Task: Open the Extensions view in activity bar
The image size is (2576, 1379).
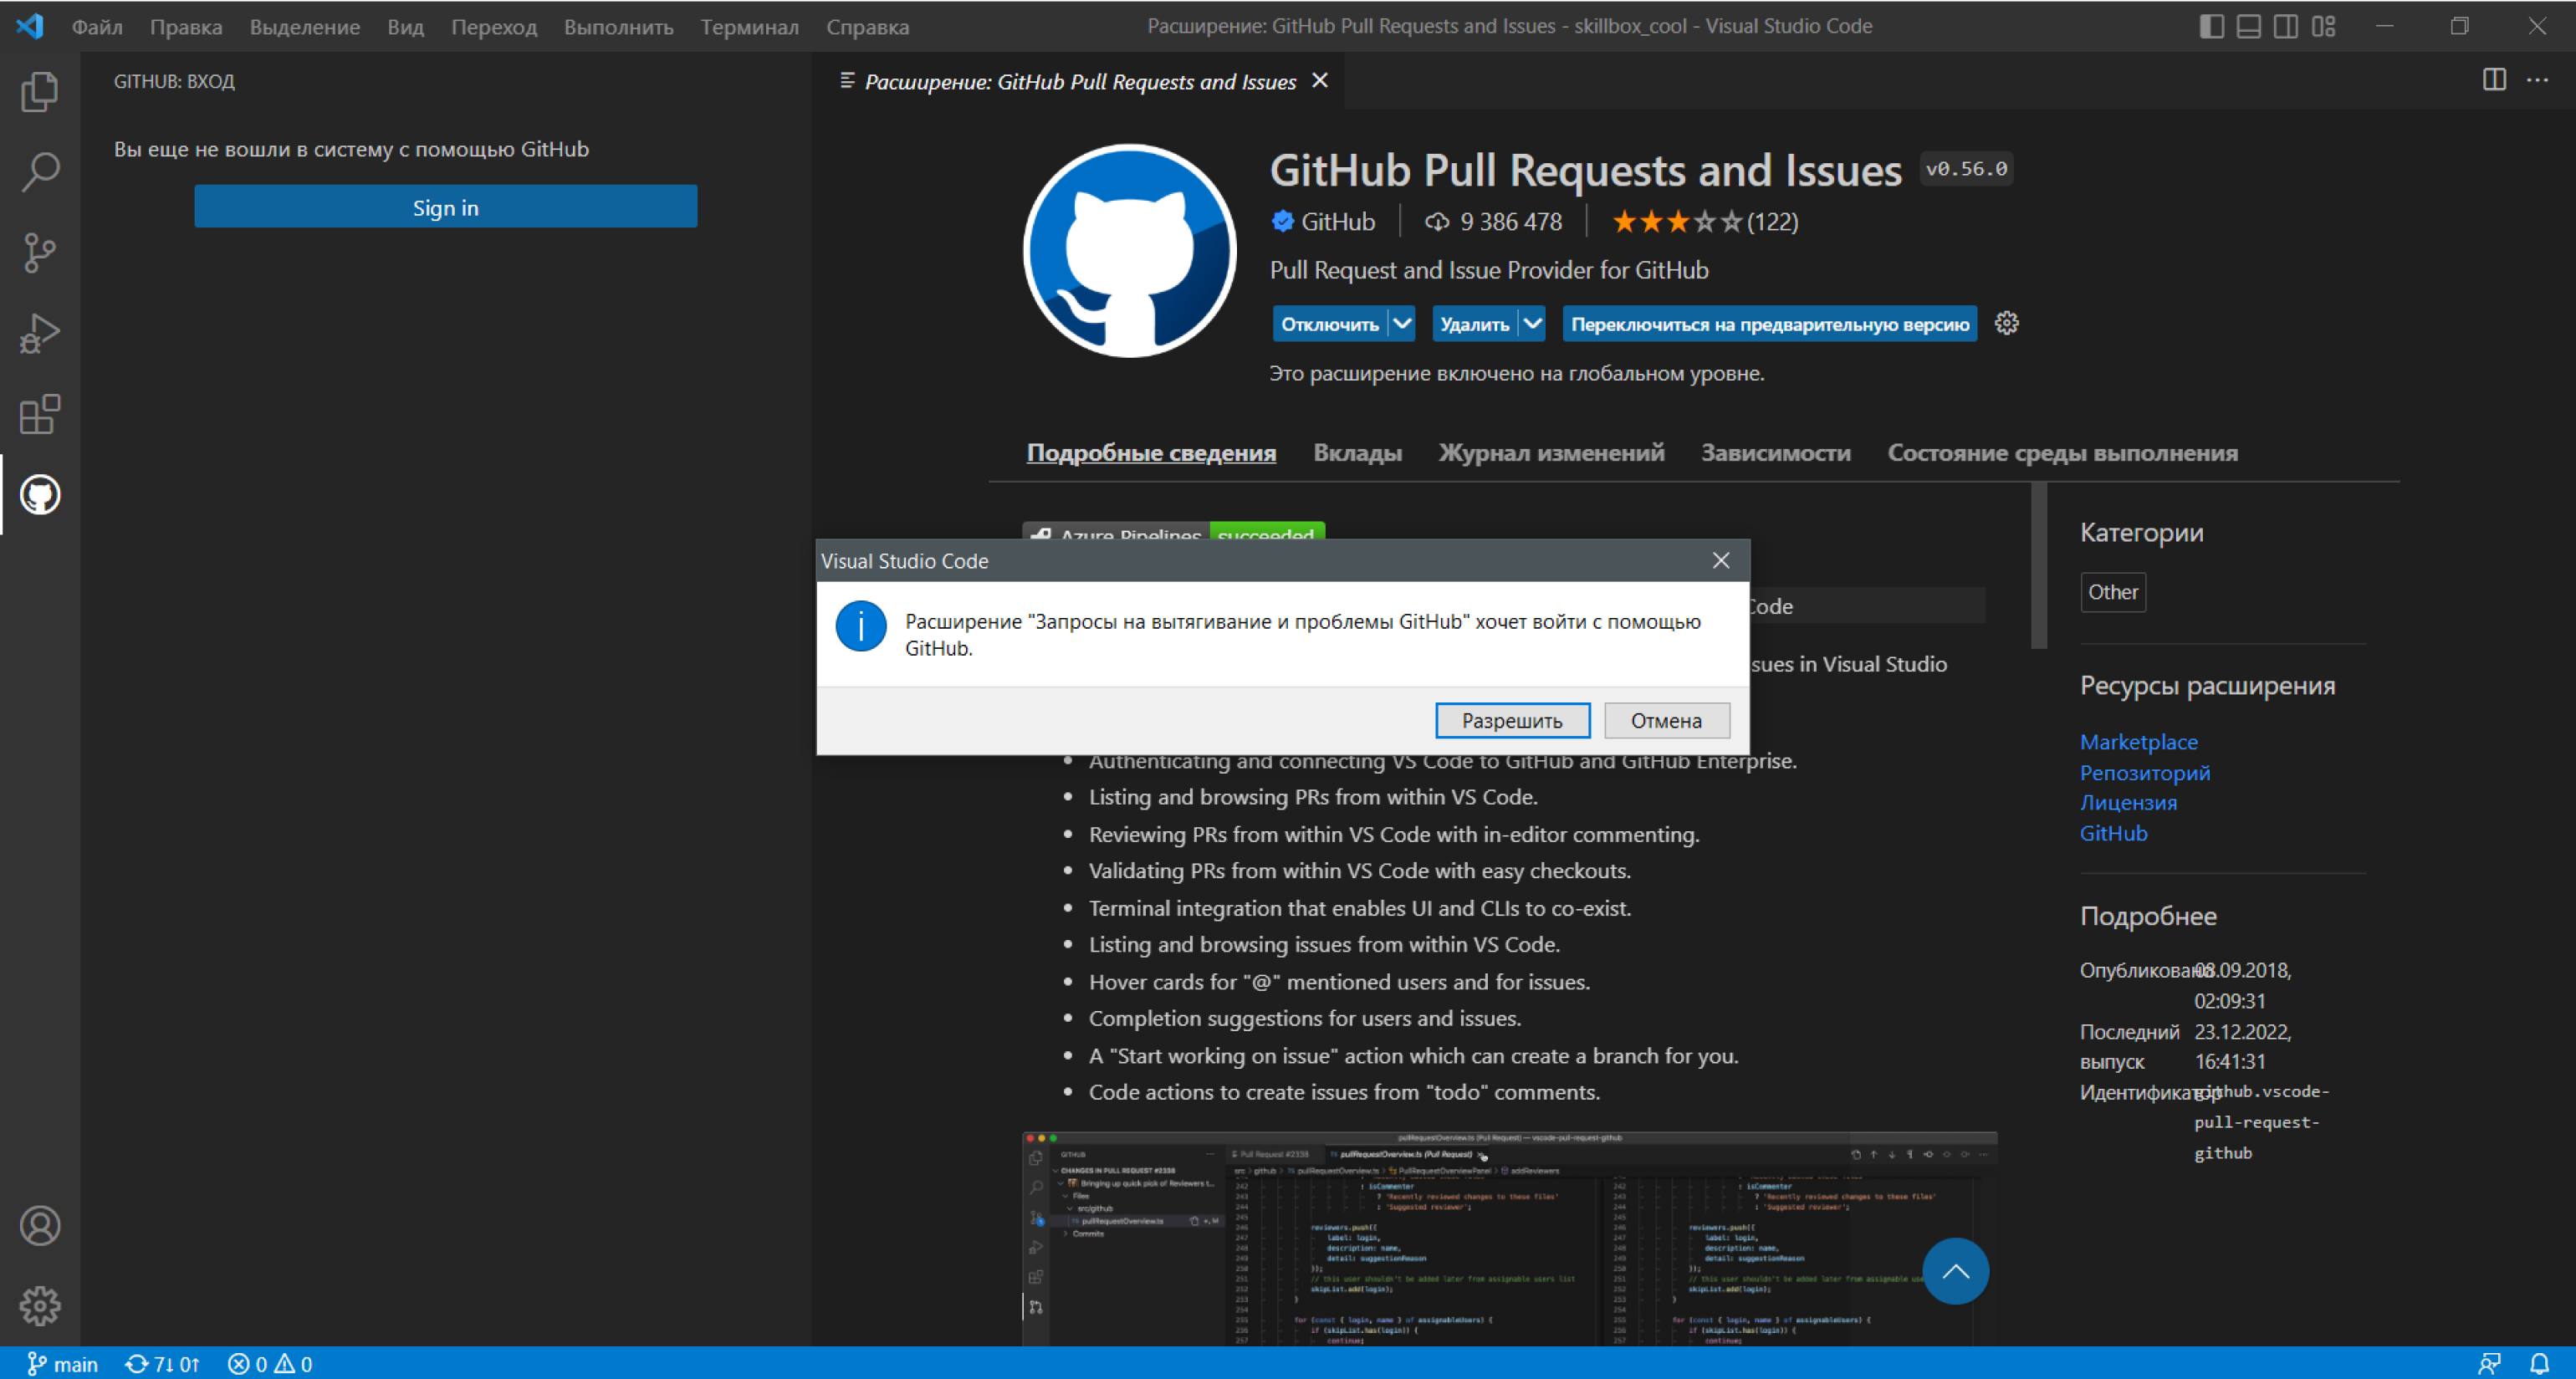Action: (40, 414)
